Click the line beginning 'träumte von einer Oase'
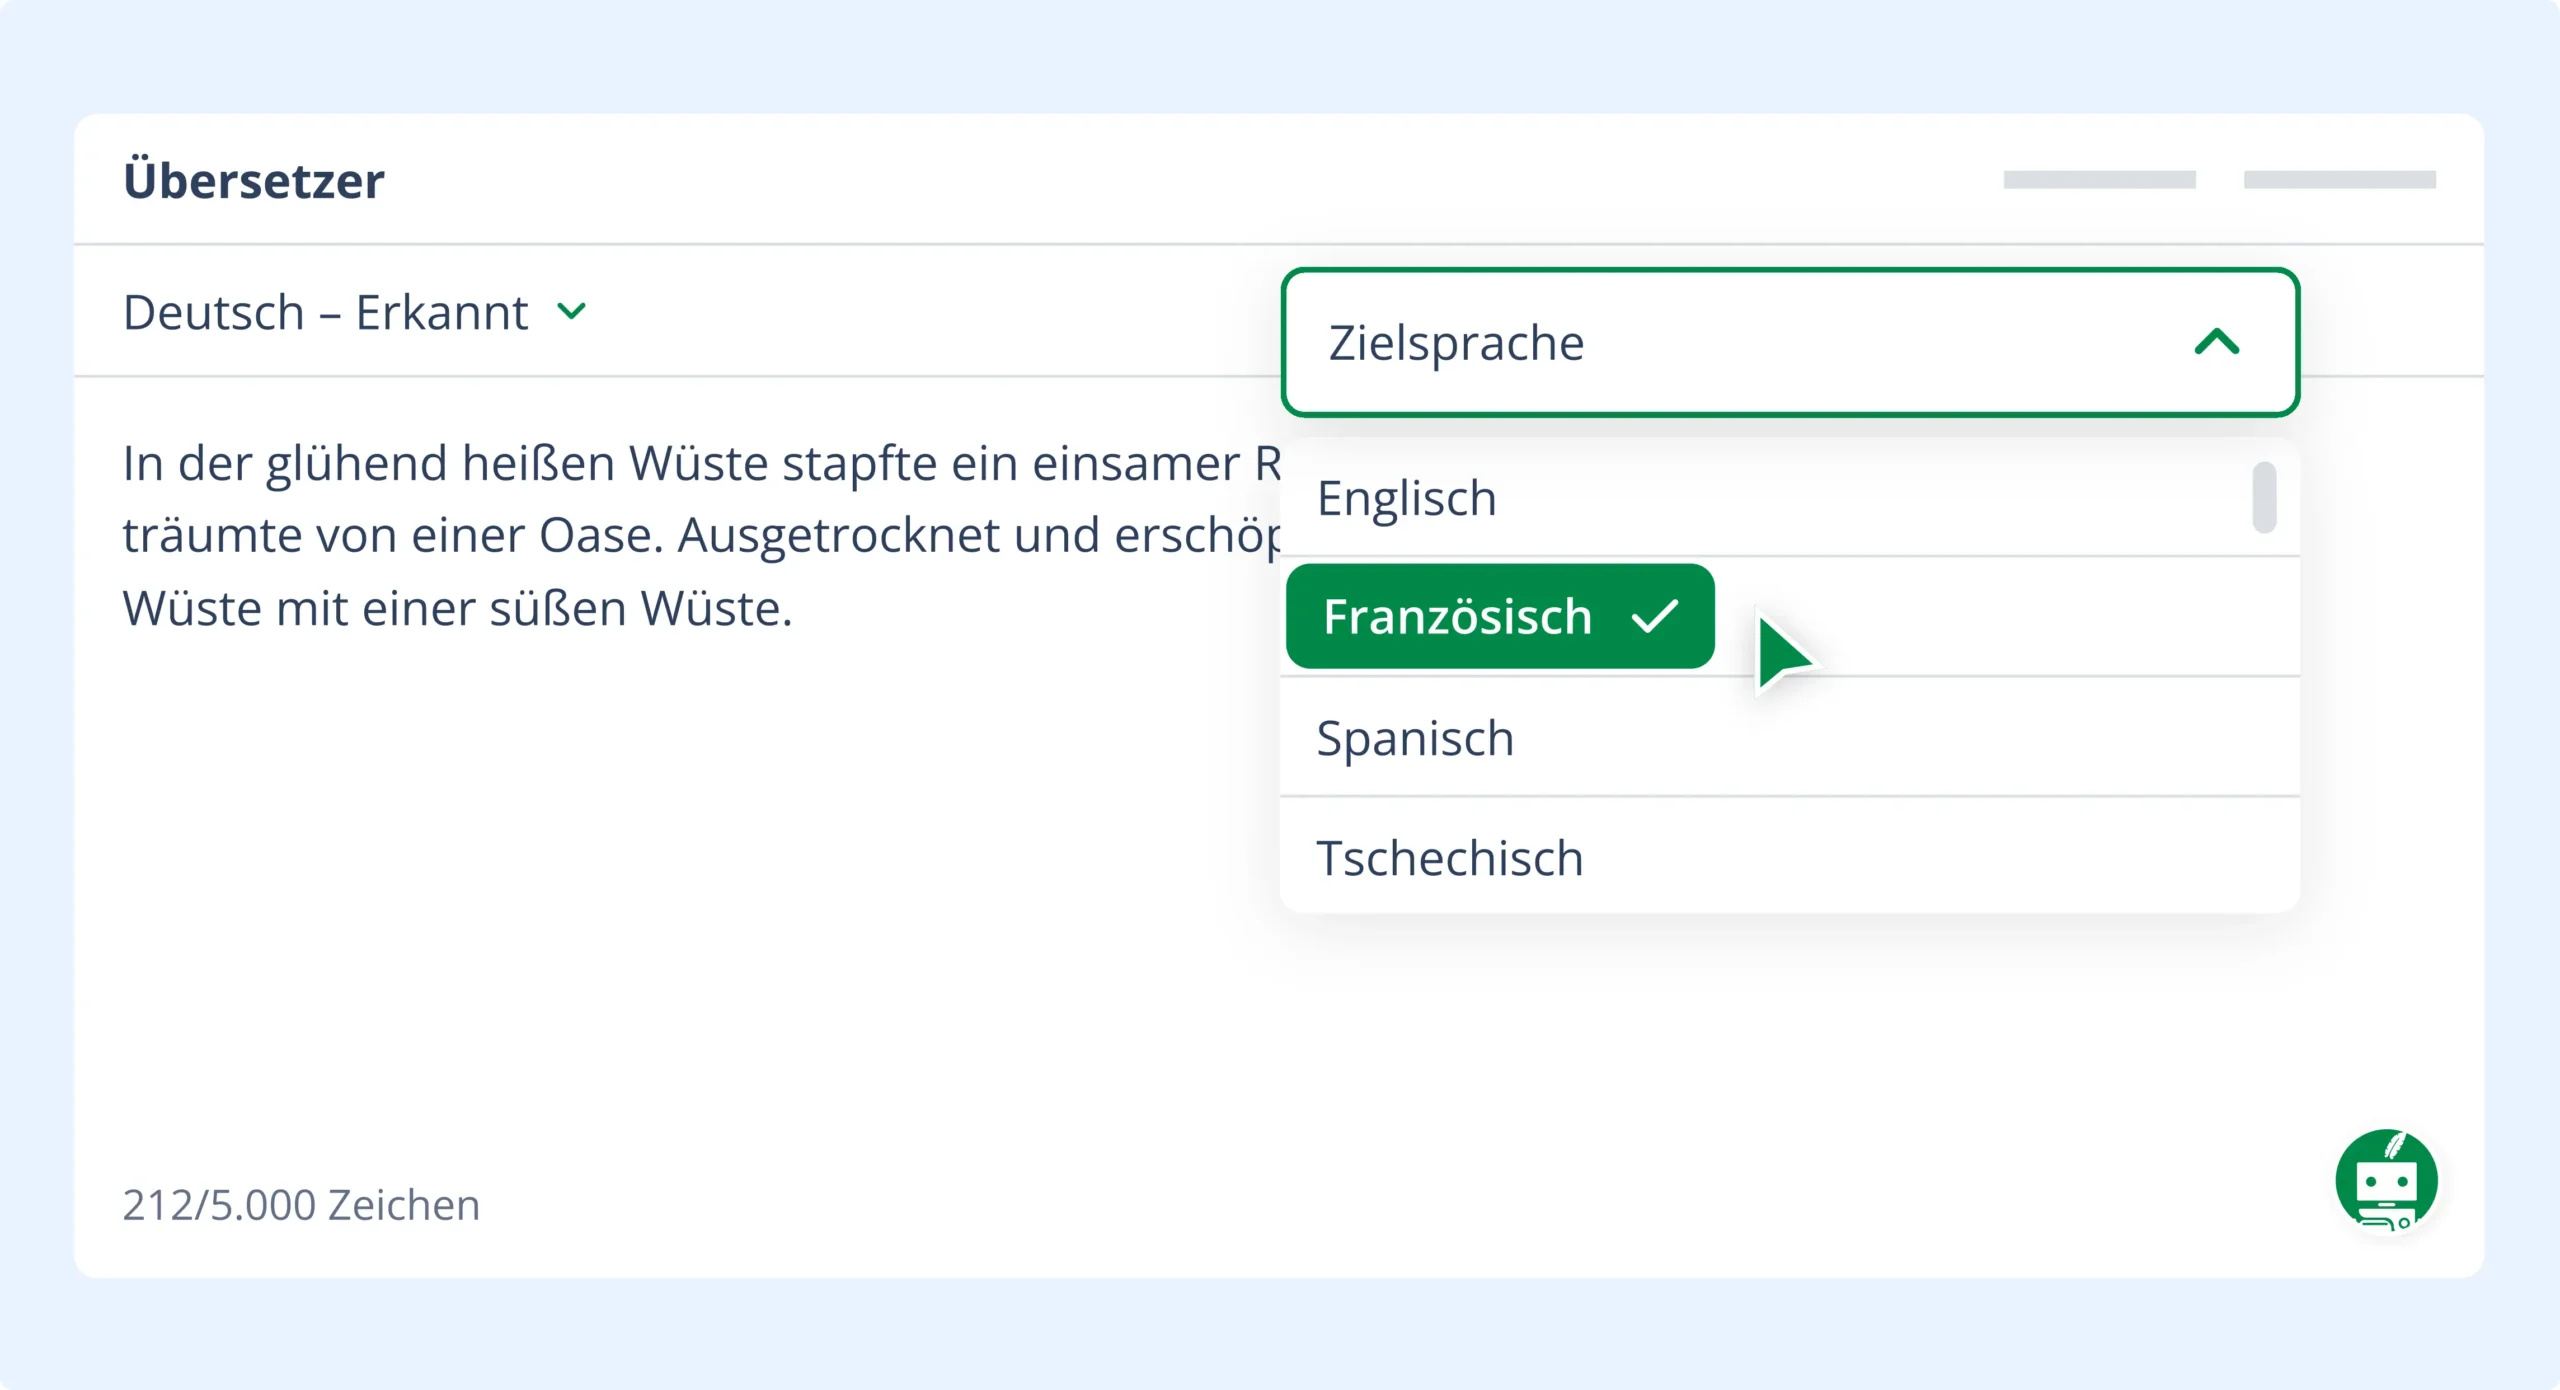This screenshot has width=2560, height=1390. [x=700, y=536]
